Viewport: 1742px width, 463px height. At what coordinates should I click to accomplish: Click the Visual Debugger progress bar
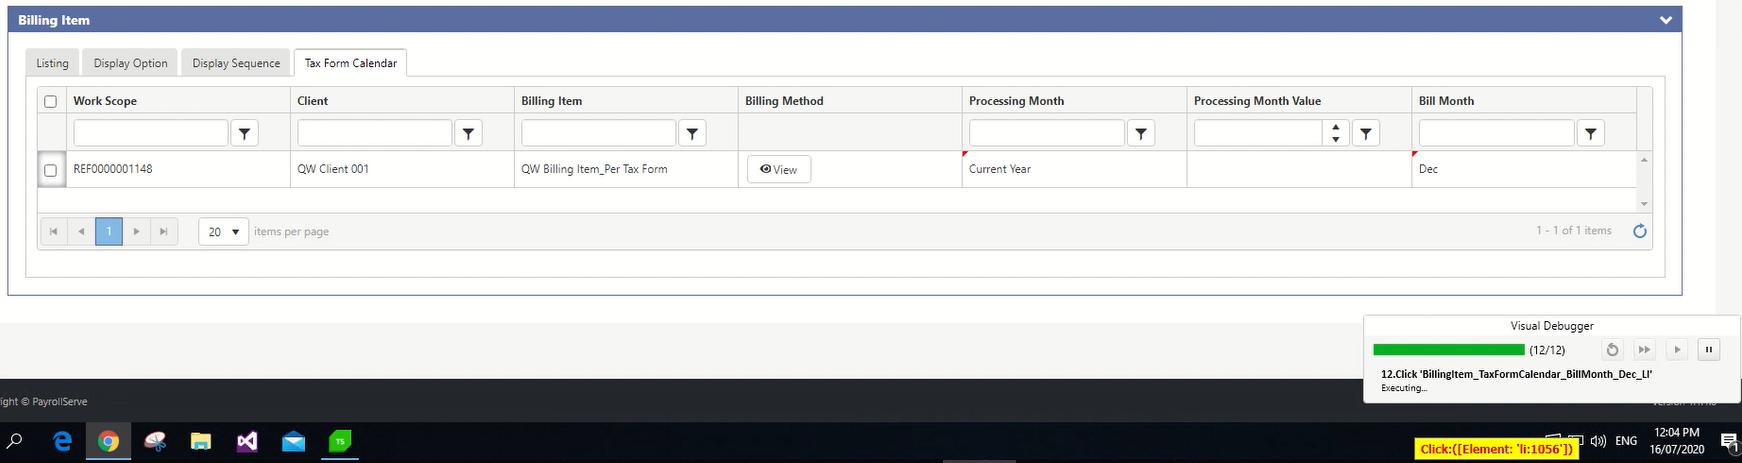coord(1448,350)
